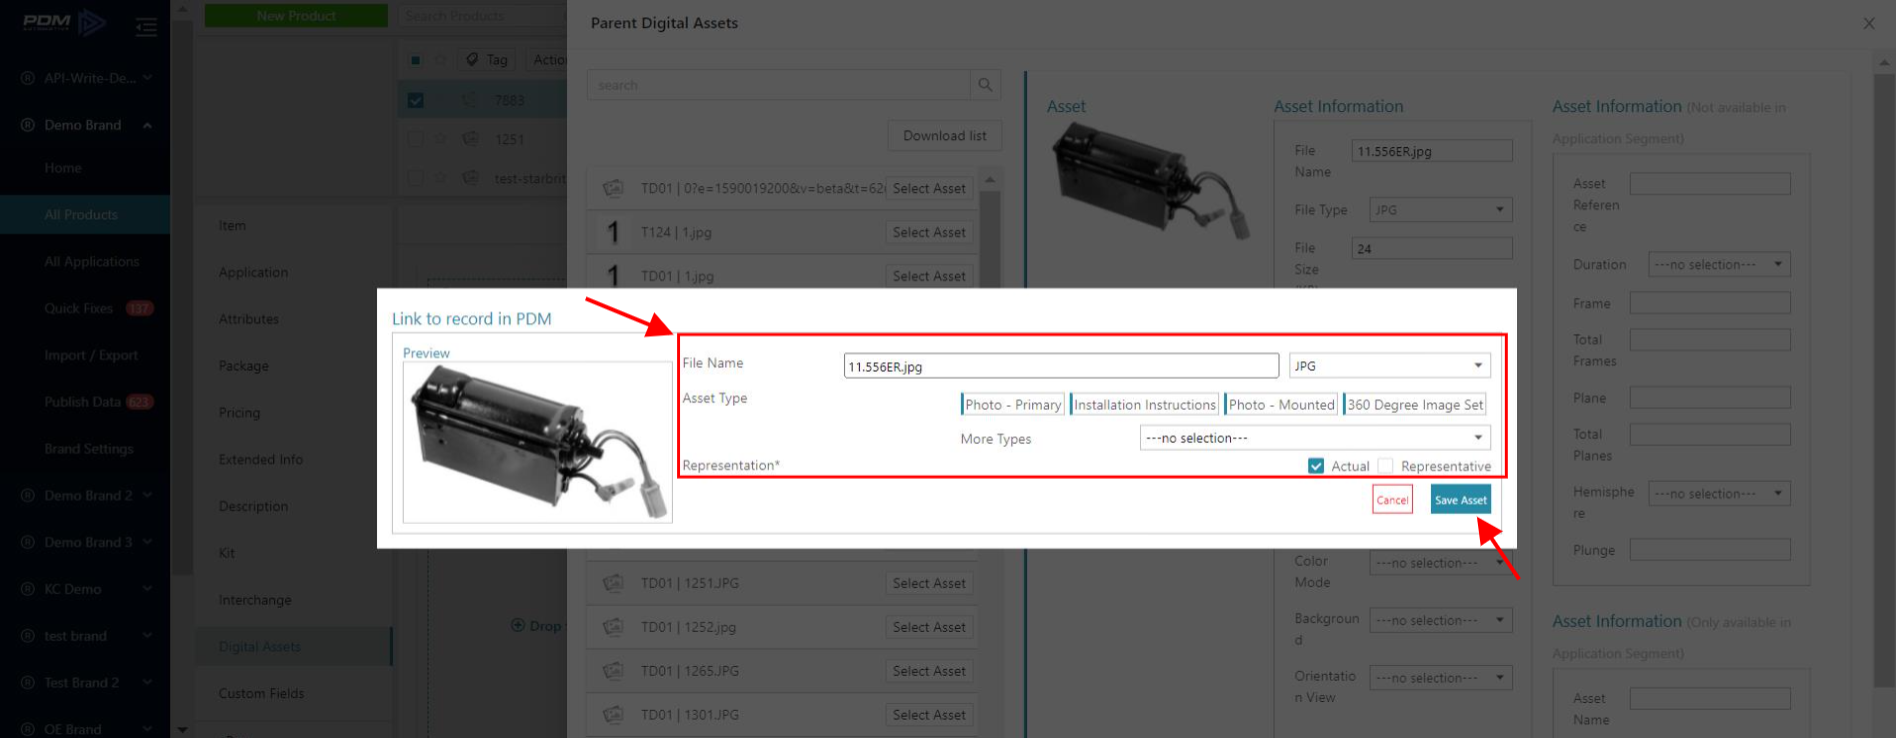Toggle the checkbox for product 7683
The image size is (1896, 738).
click(416, 100)
